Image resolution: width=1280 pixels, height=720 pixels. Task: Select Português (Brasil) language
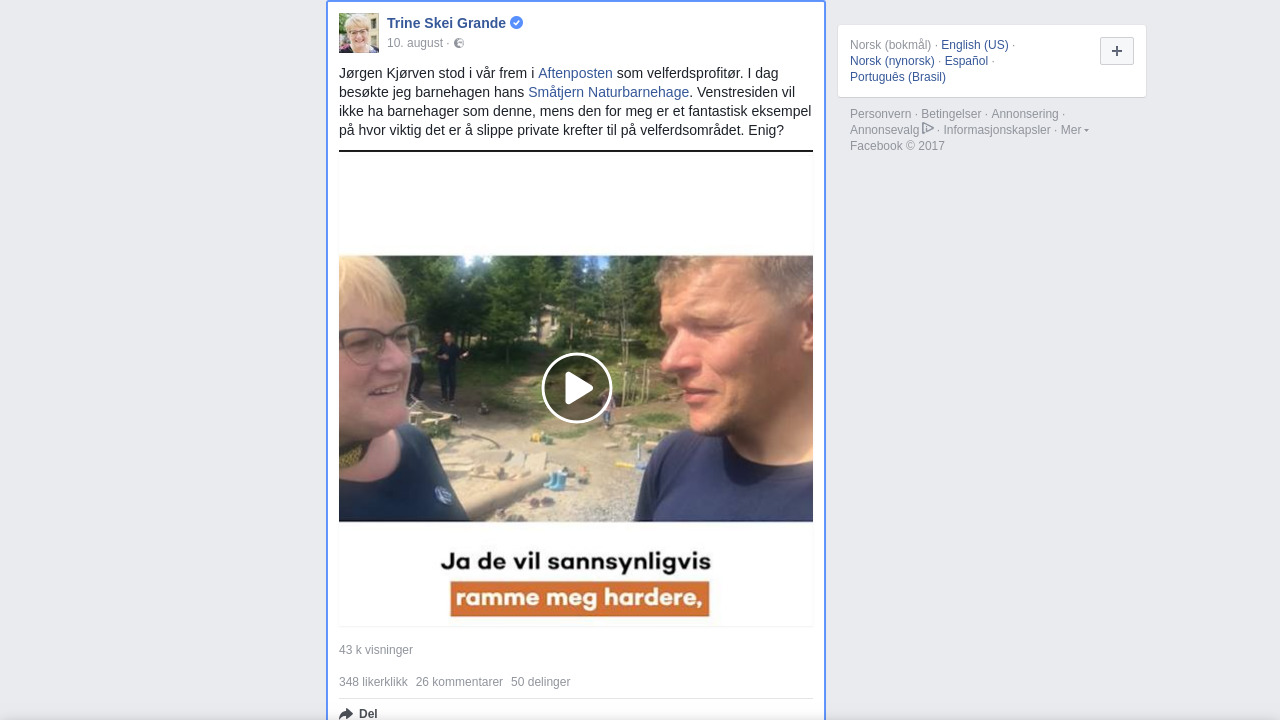(898, 77)
